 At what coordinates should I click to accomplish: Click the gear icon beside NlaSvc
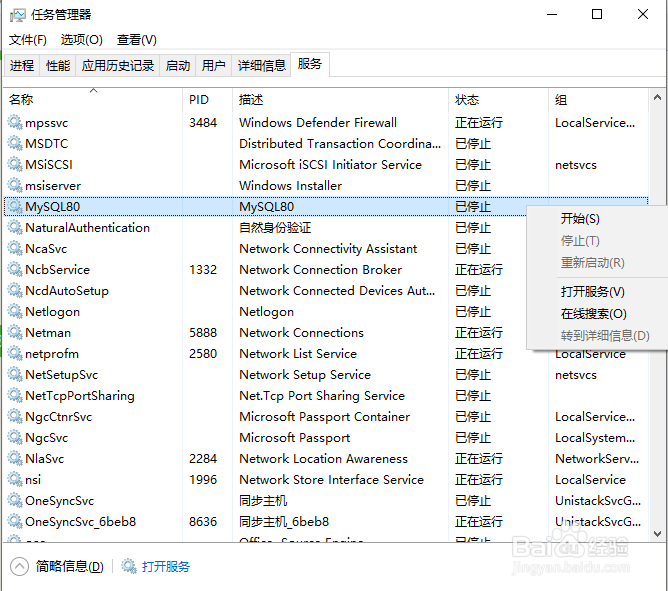click(x=15, y=458)
